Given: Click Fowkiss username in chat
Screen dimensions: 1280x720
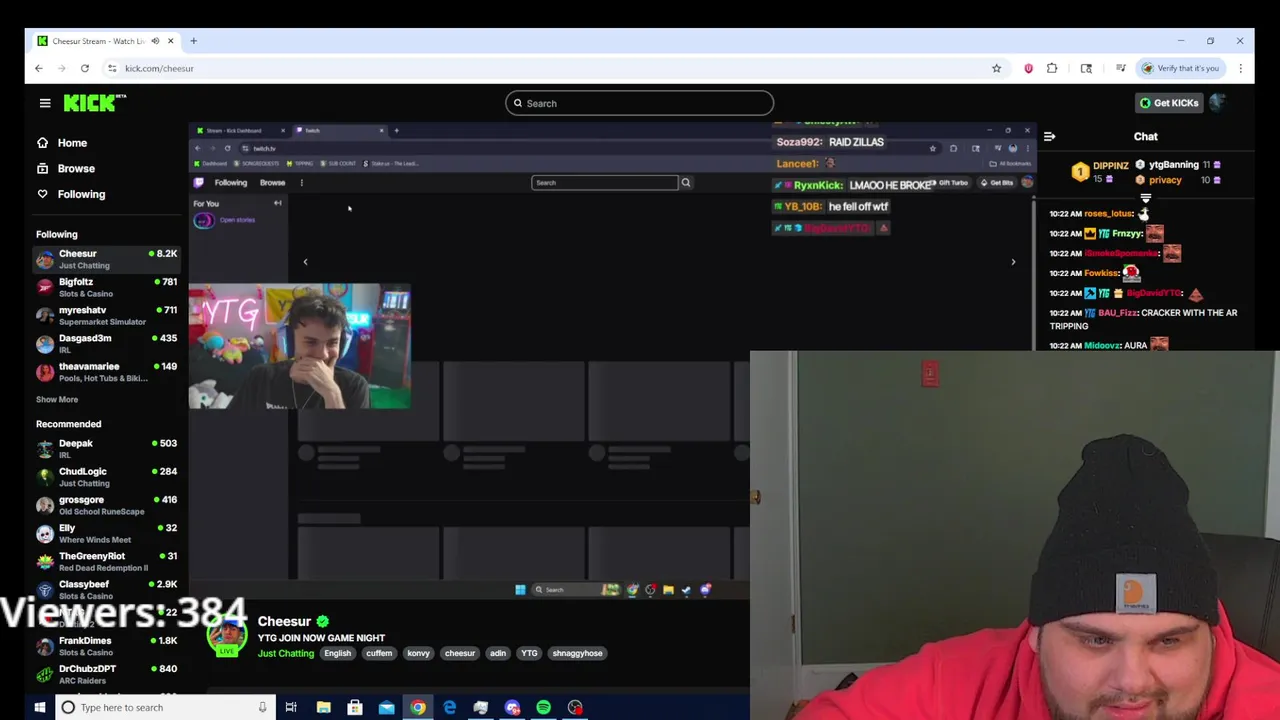Looking at the screenshot, I should (1102, 273).
